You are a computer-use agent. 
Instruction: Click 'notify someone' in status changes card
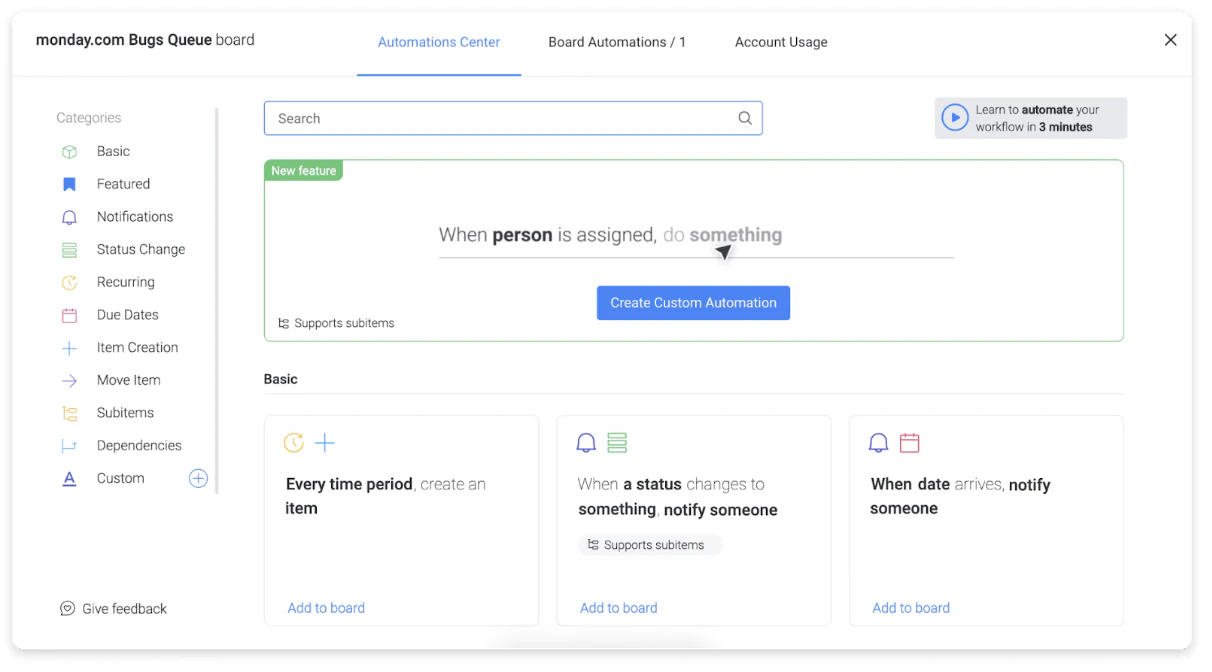tap(720, 509)
